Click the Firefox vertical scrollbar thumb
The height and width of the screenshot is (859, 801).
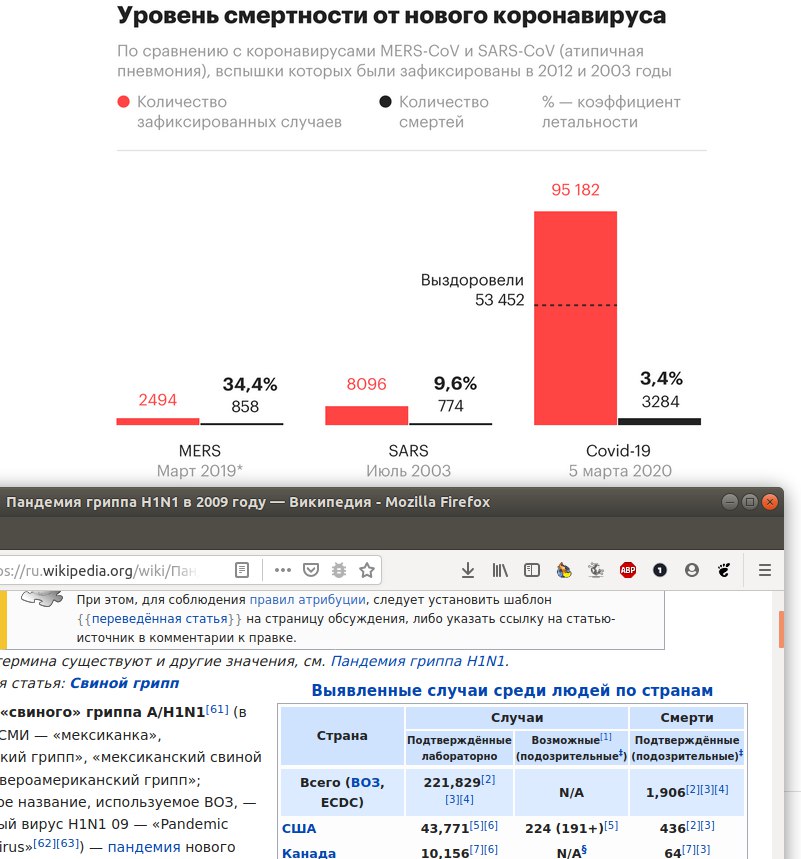coord(781,630)
